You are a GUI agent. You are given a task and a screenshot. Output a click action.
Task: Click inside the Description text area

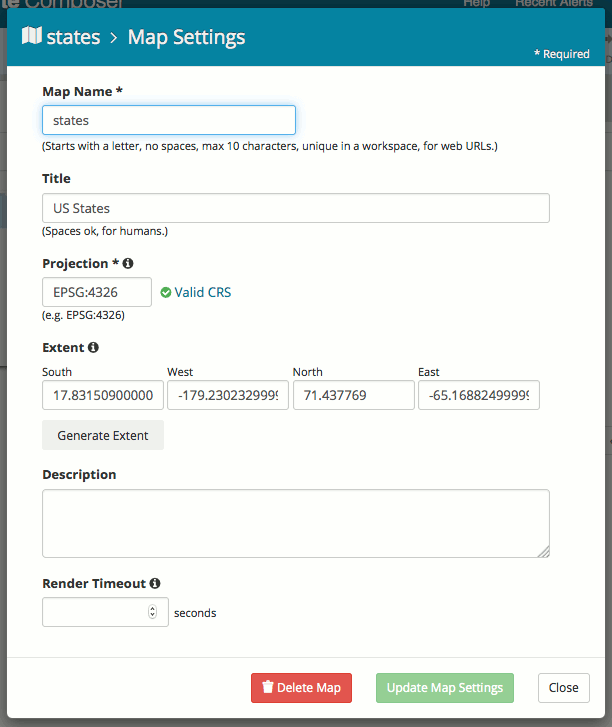(295, 523)
